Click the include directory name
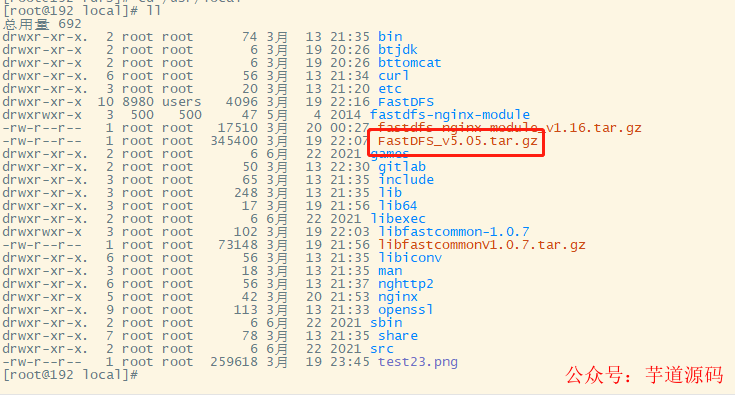 coord(406,180)
